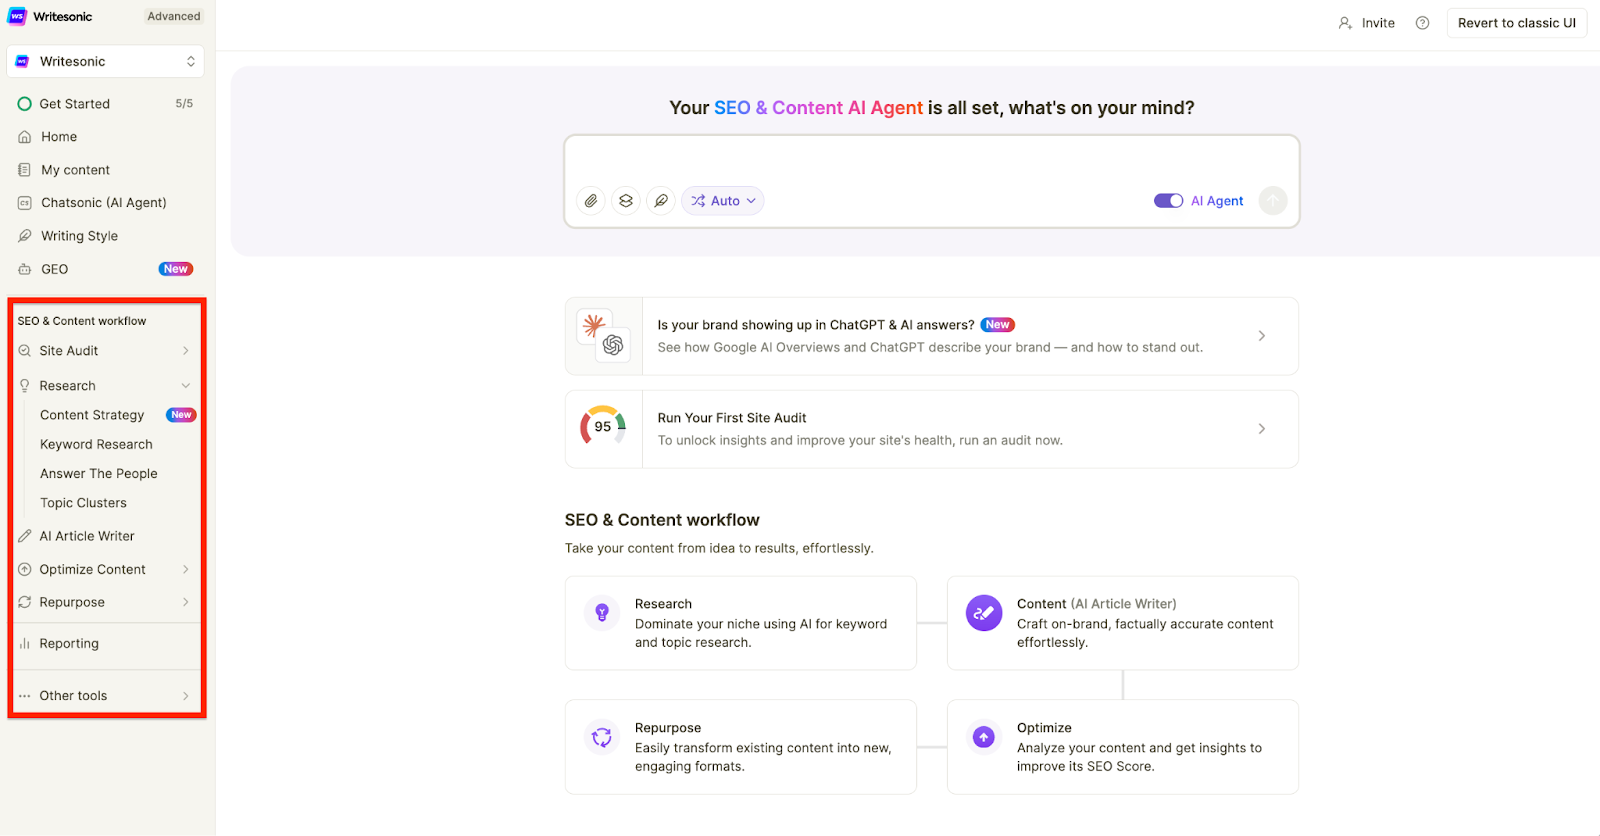This screenshot has width=1600, height=836.
Task: Open the Research workflow card
Action: 741,623
